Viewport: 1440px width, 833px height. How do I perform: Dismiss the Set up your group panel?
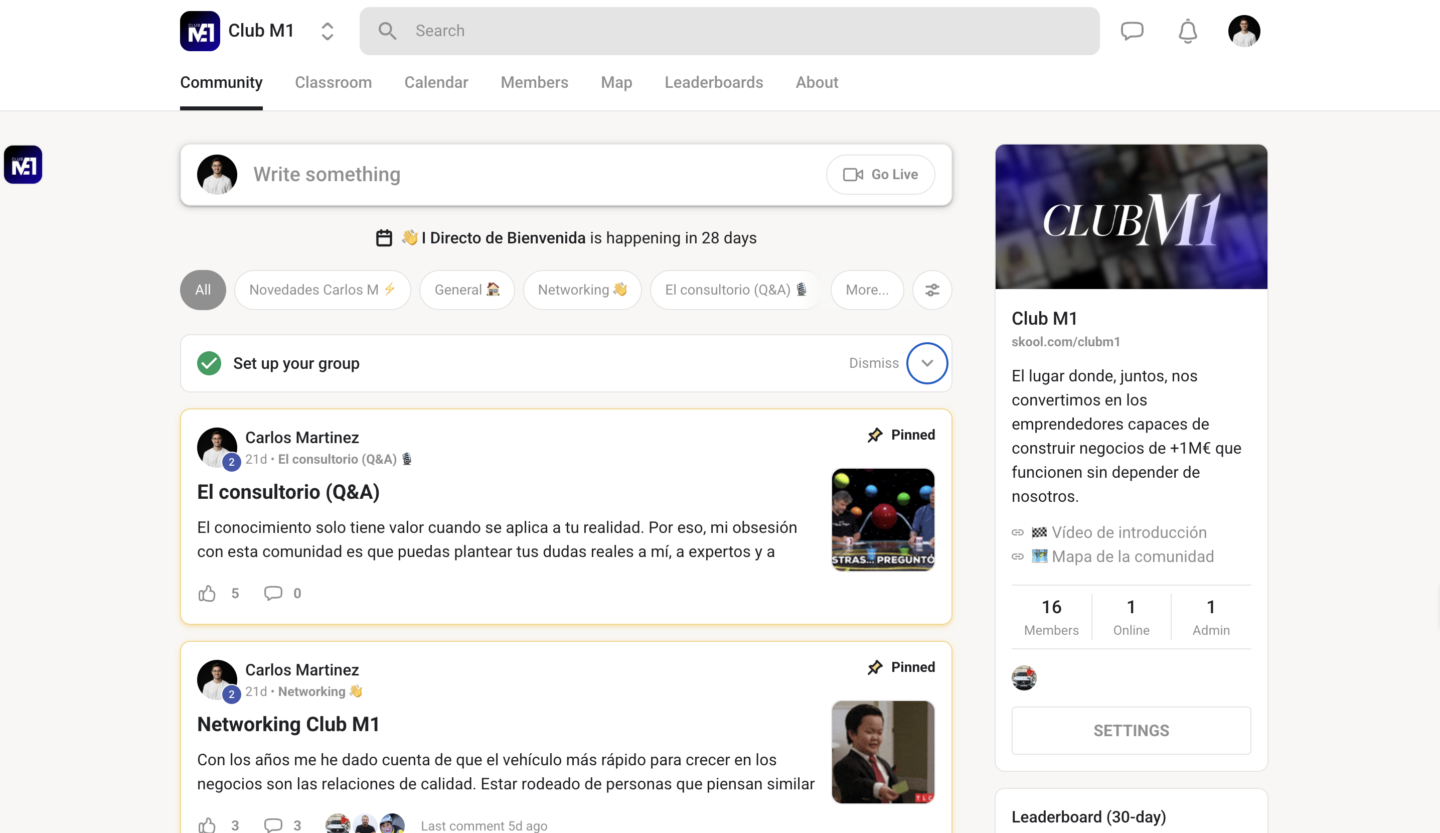[x=874, y=363]
